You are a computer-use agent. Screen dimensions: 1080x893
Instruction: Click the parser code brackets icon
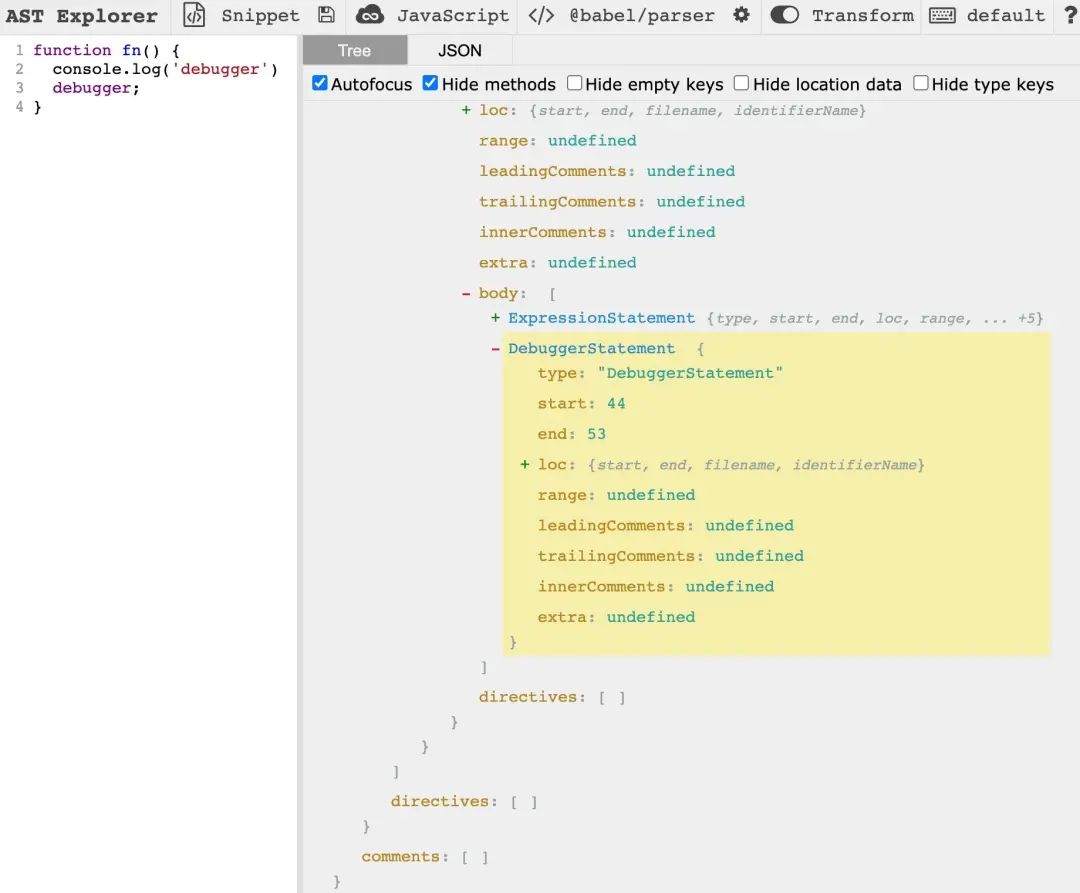(541, 15)
